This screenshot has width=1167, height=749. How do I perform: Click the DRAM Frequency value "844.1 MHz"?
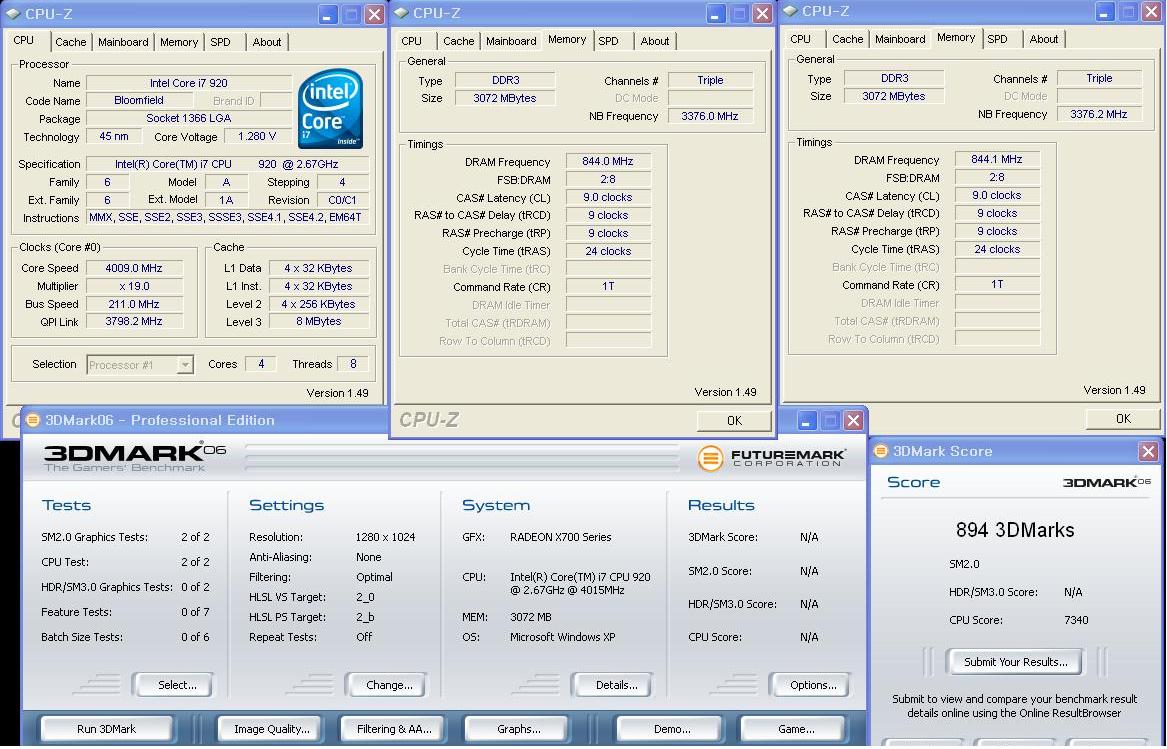(997, 159)
